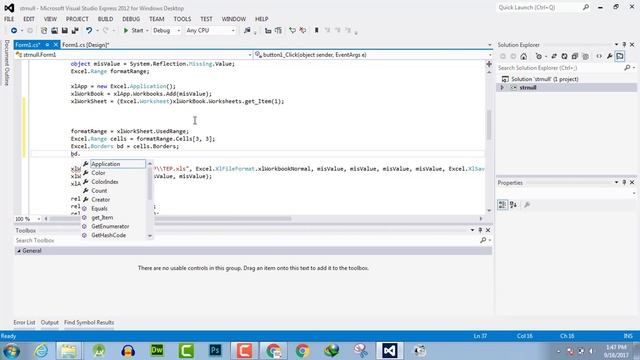The width and height of the screenshot is (640, 360).
Task: Click the Find in Files toolbar icon
Action: point(247,31)
